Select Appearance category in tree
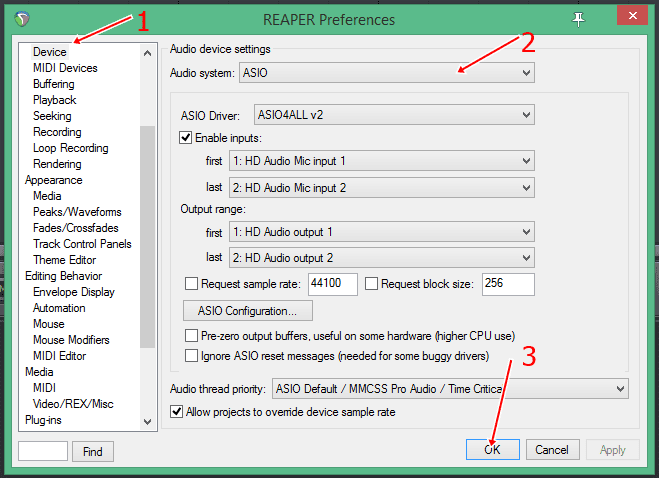 [x=54, y=180]
